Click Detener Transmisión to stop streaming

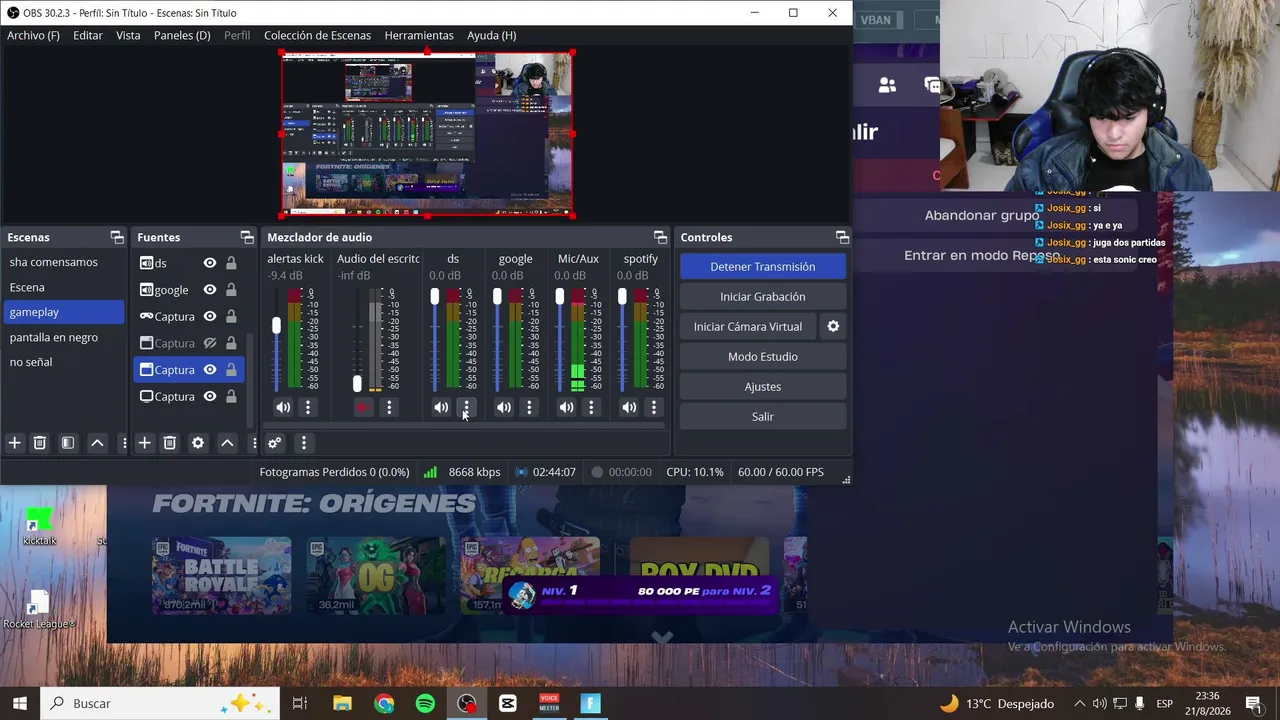(763, 267)
